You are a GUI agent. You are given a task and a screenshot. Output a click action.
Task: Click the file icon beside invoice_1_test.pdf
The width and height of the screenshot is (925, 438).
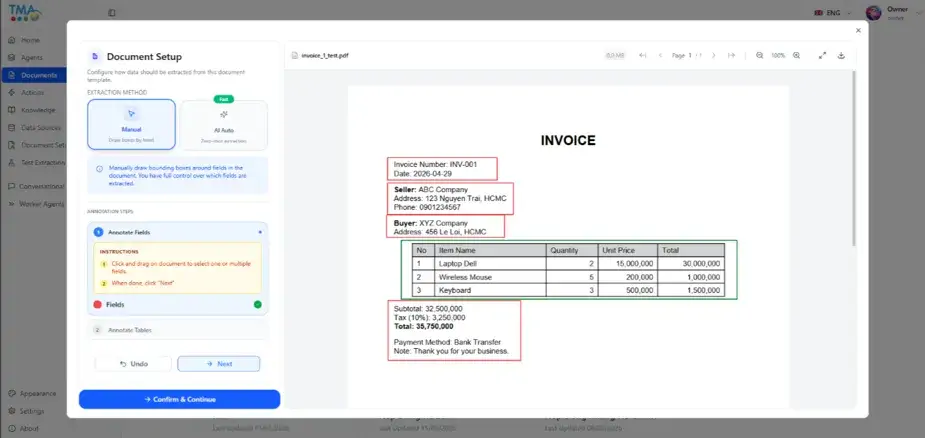[x=295, y=55]
